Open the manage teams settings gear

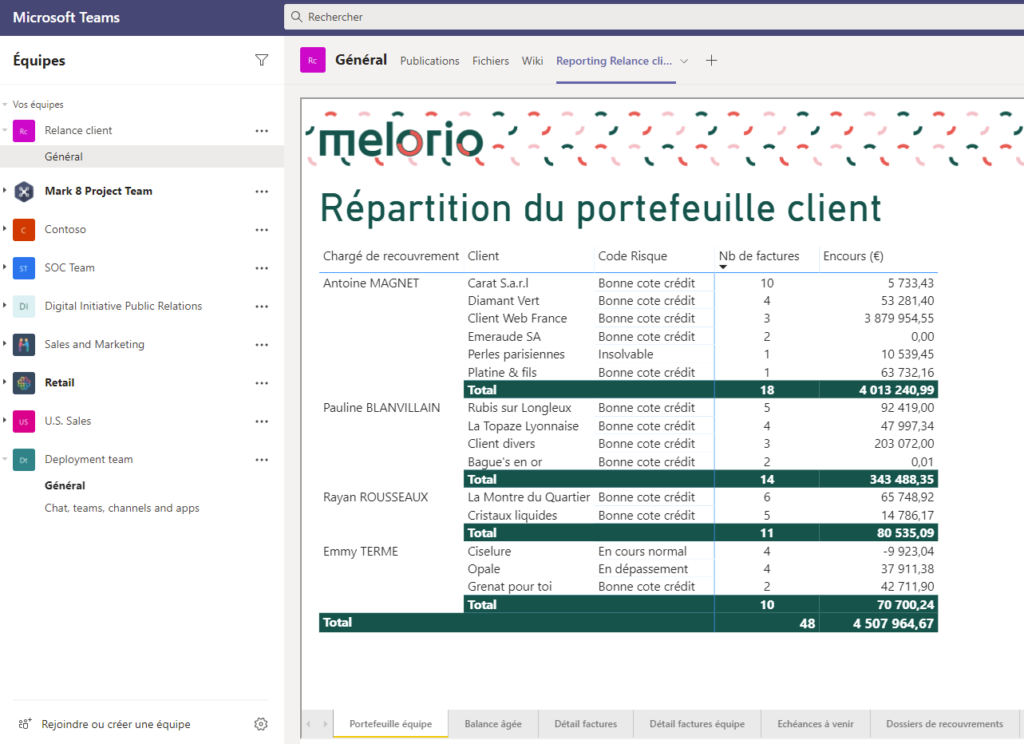[261, 724]
